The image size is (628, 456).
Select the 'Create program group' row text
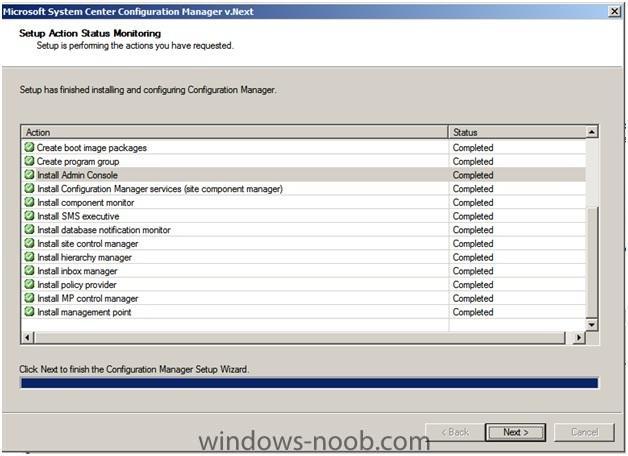78,161
